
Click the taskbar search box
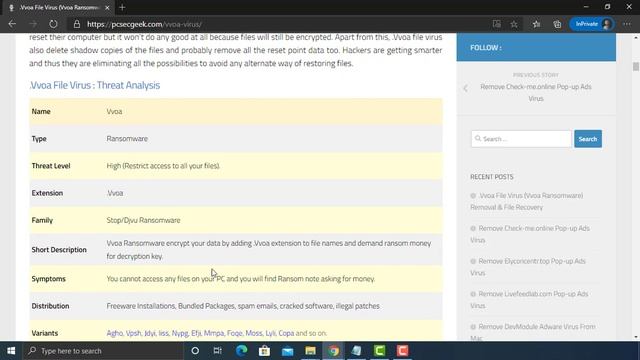pyautogui.click(x=103, y=351)
